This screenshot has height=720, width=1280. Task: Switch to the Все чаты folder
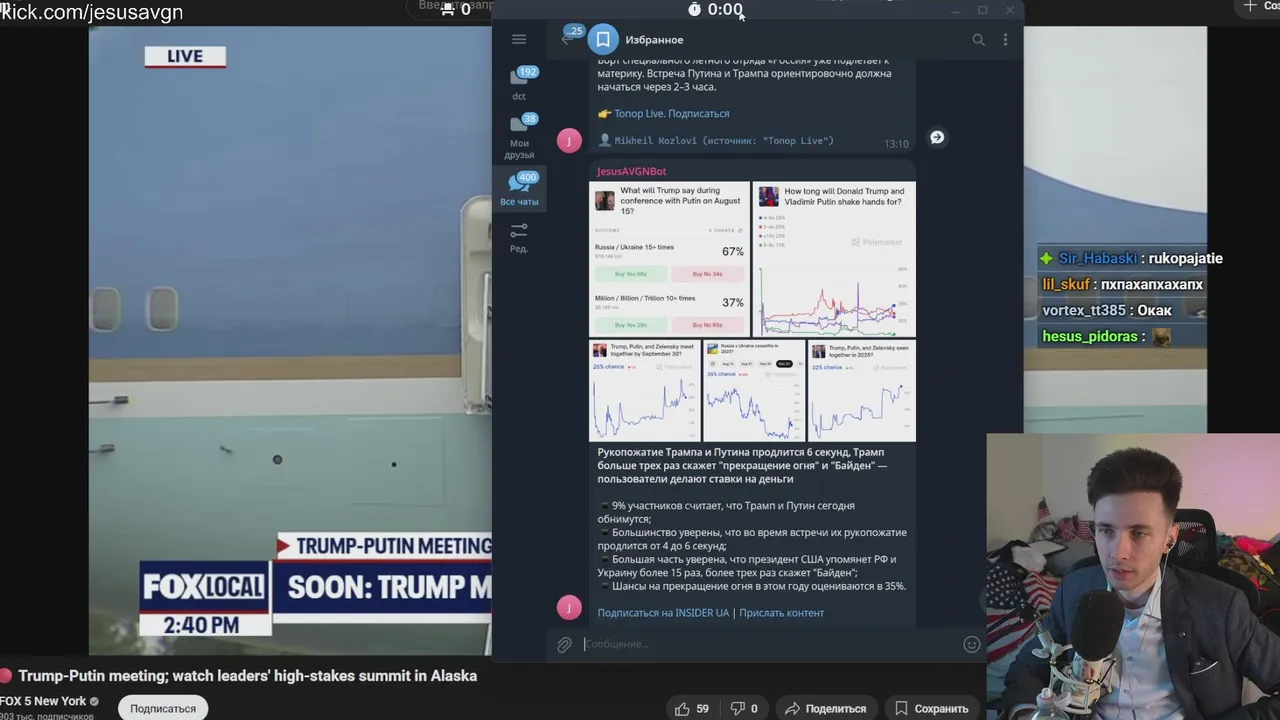point(519,188)
